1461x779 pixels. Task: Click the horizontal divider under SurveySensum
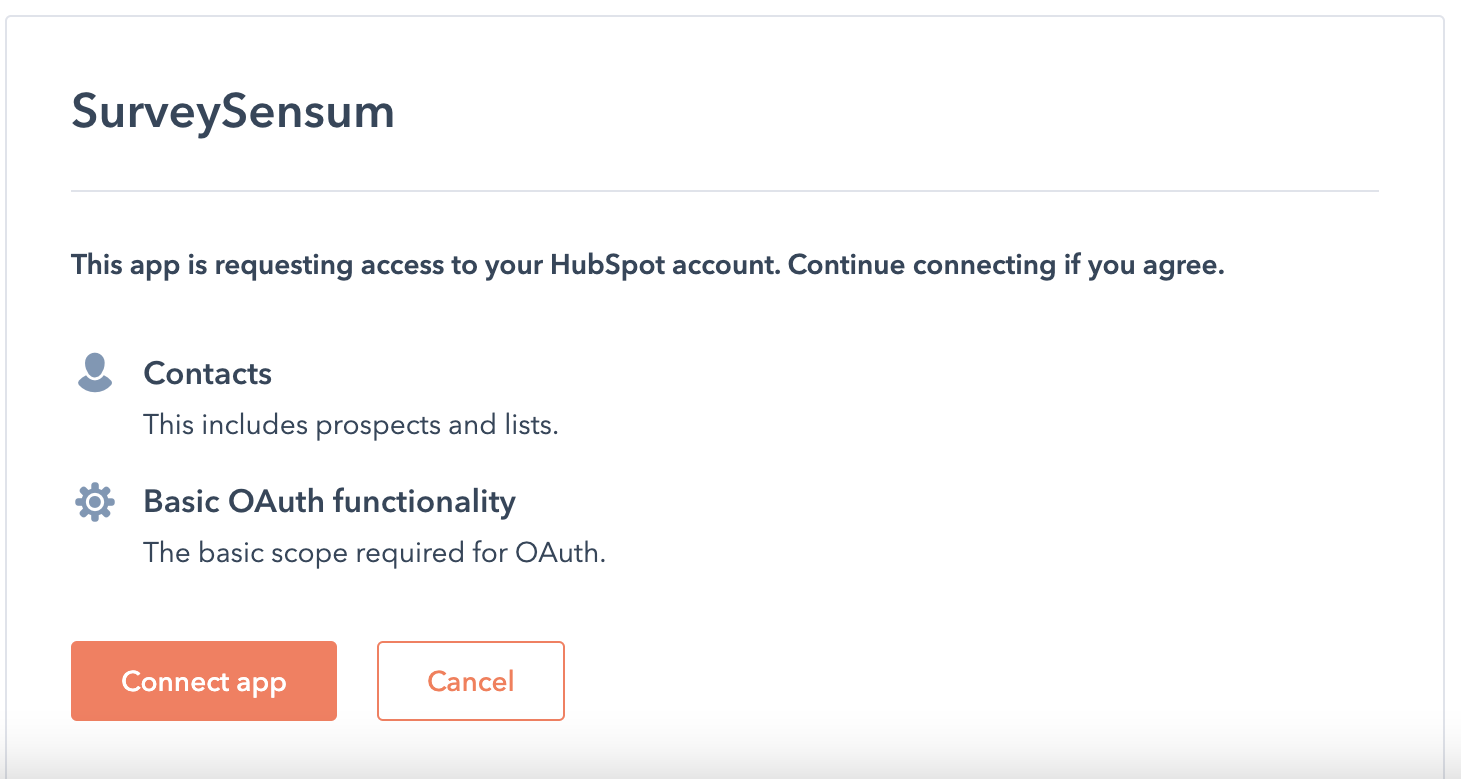725,190
